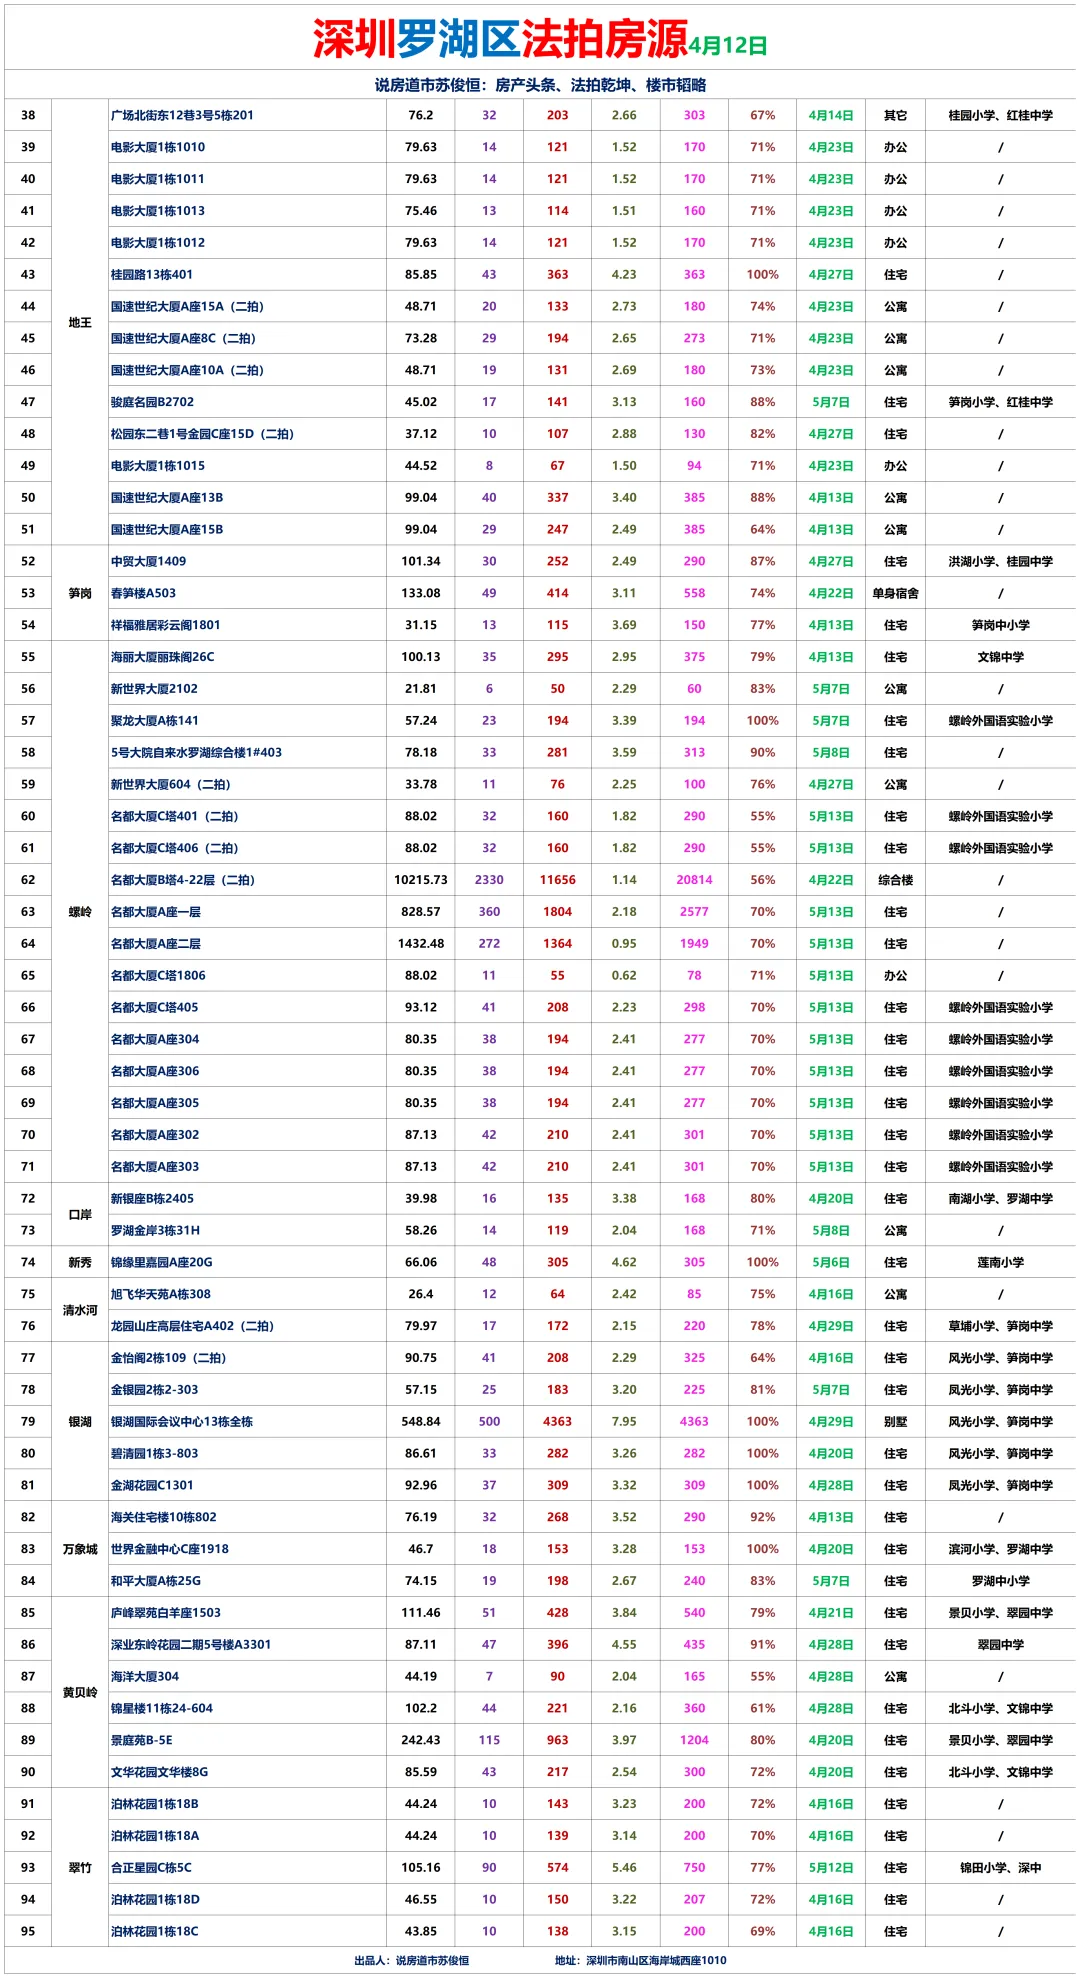1080x1978 pixels.
Task: Select property 金湖花园C1301
Action: [152, 1486]
